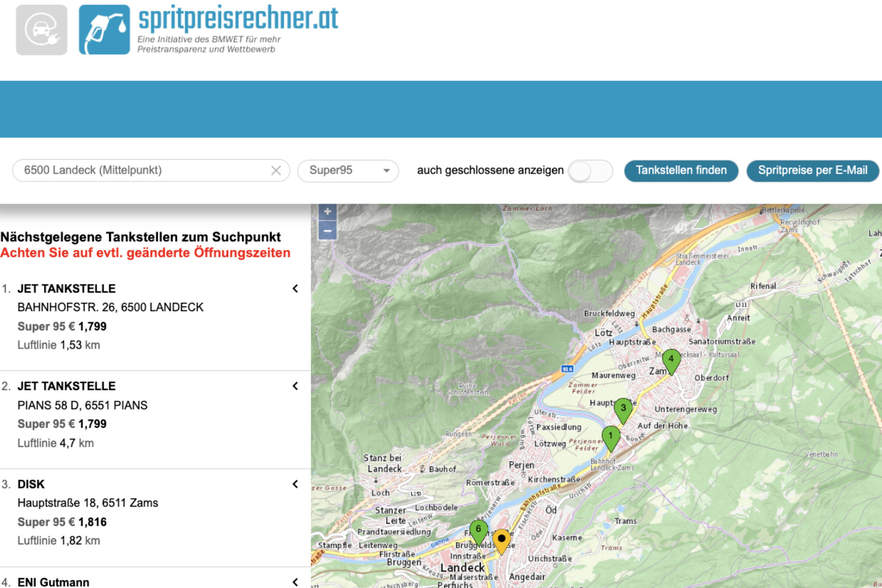882x588 pixels.
Task: Zoom out the map with minus button
Action: [x=327, y=231]
